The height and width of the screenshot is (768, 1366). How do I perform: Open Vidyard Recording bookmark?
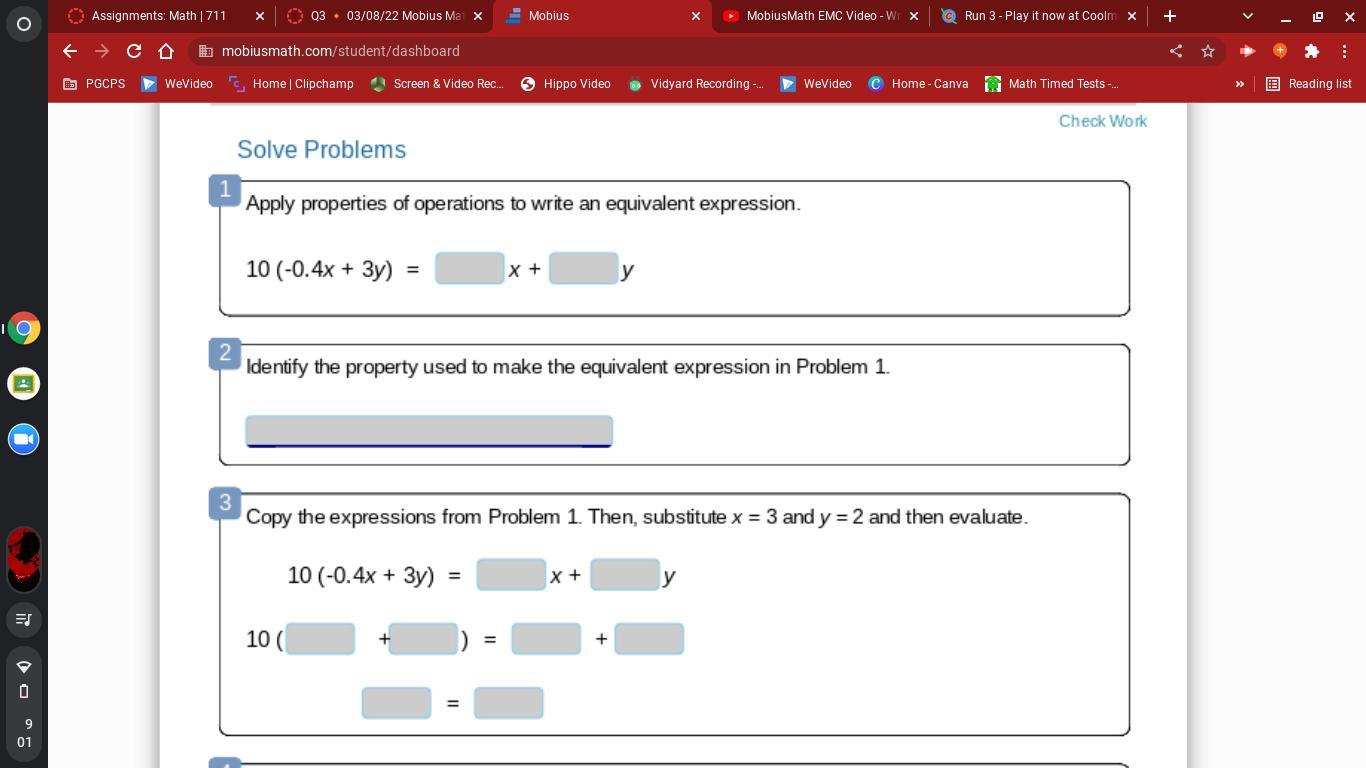(695, 84)
